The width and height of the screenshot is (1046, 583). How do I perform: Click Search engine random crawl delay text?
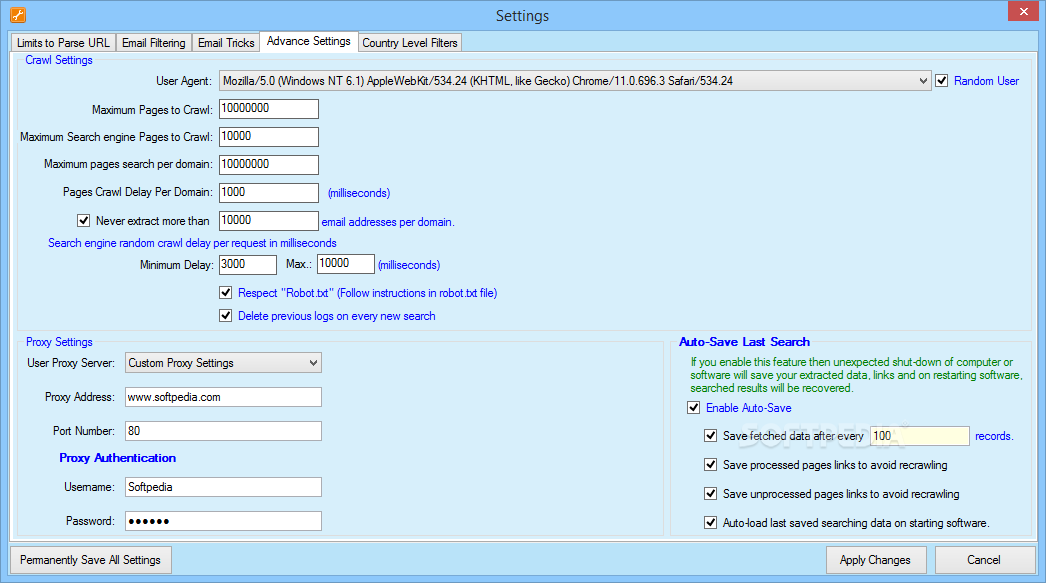192,243
